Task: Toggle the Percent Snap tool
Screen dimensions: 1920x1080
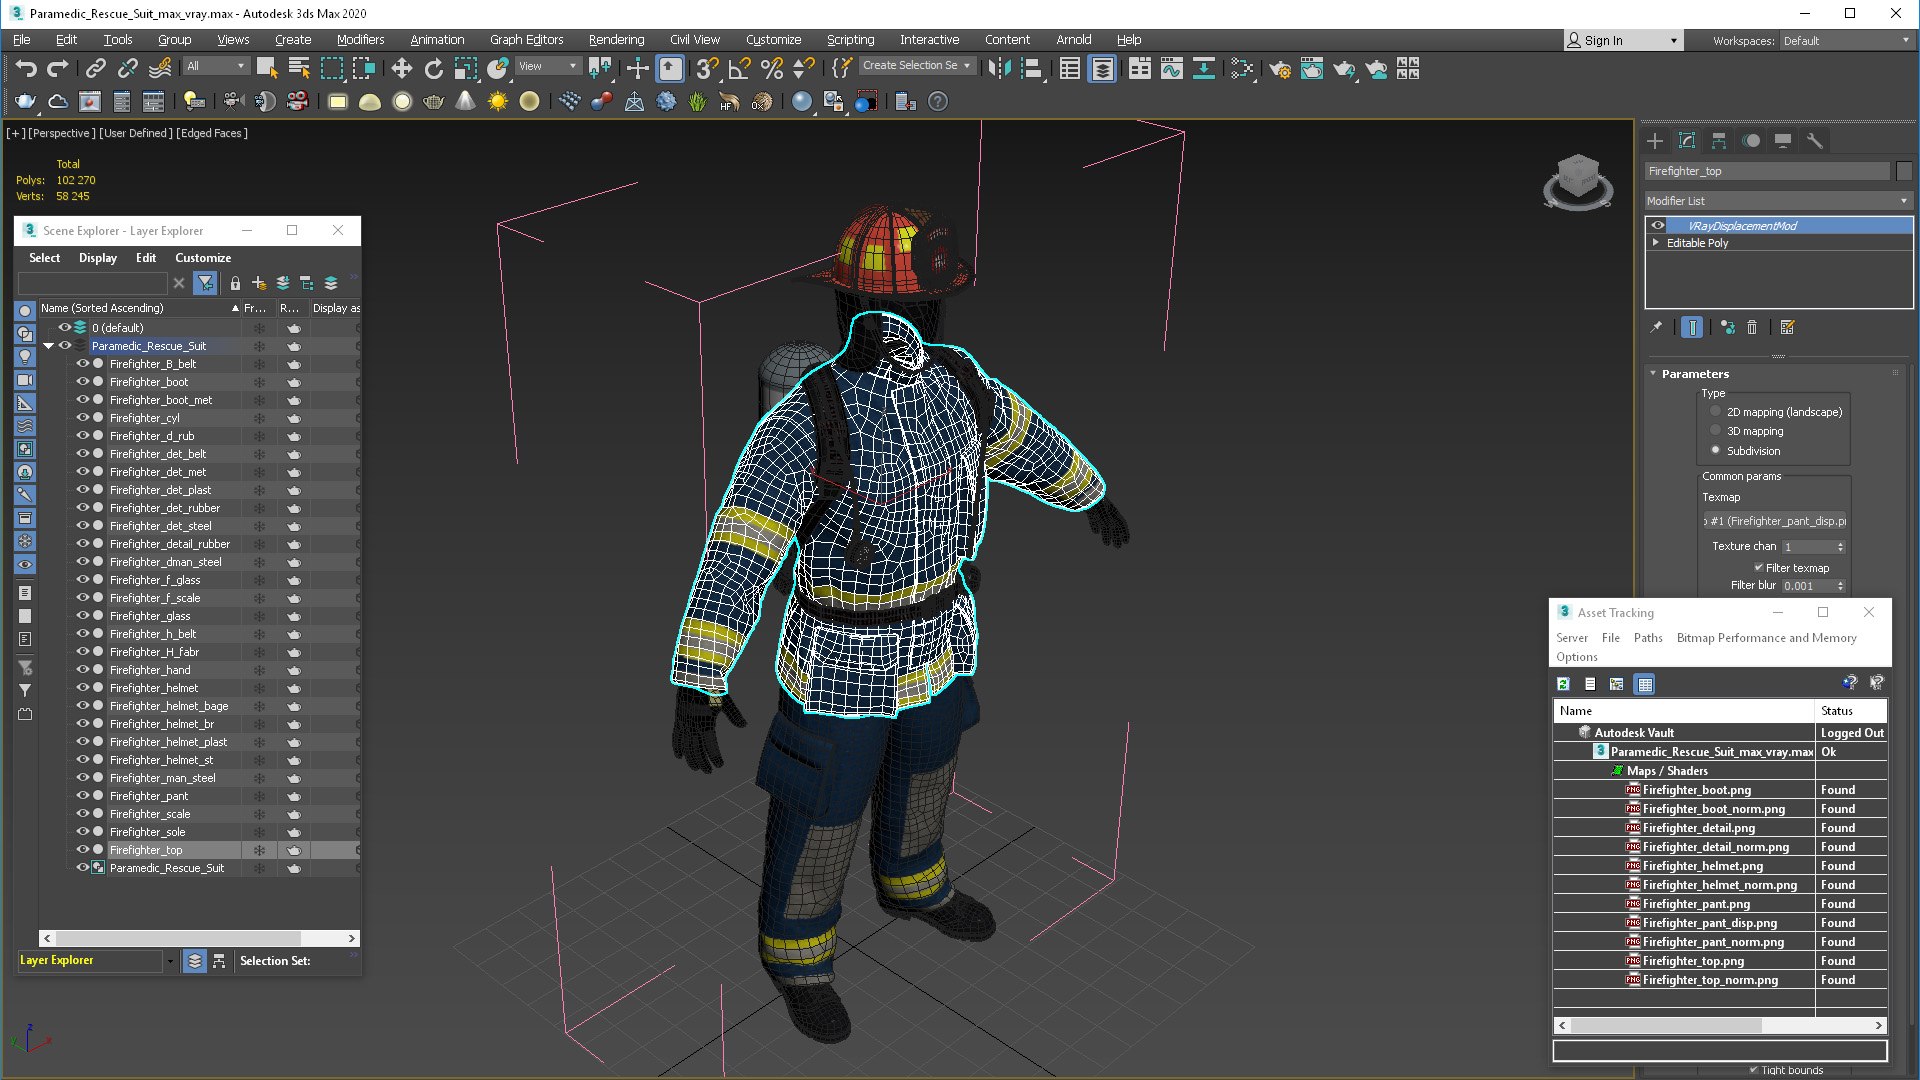Action: pos(772,68)
